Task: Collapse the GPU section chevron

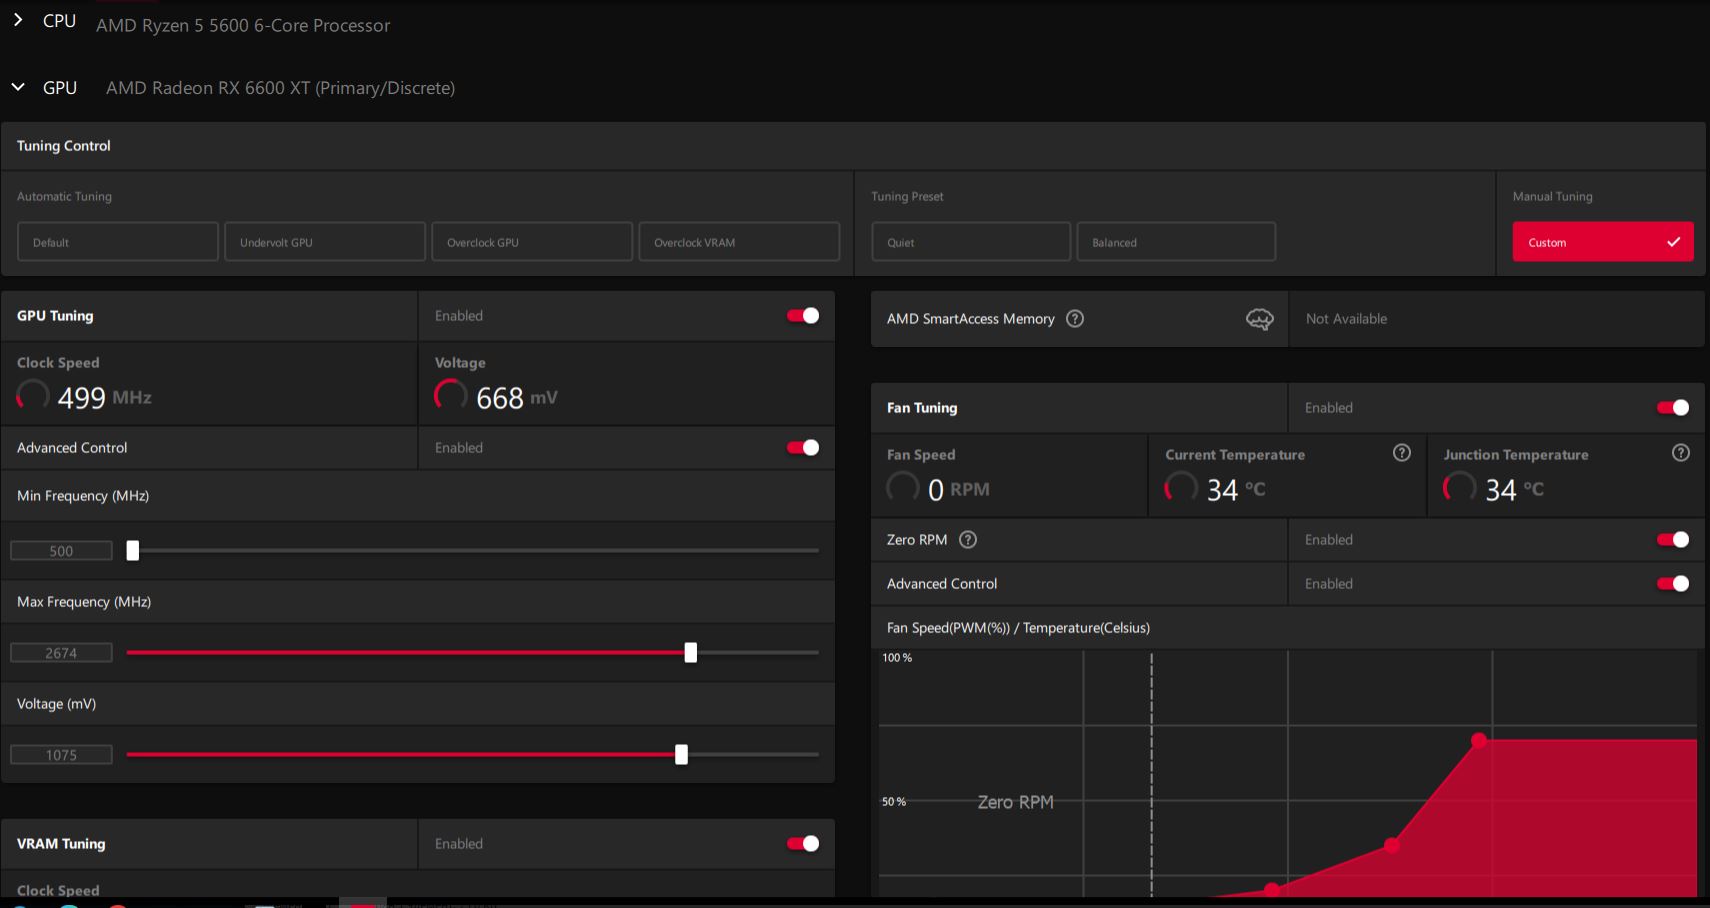Action: click(18, 87)
